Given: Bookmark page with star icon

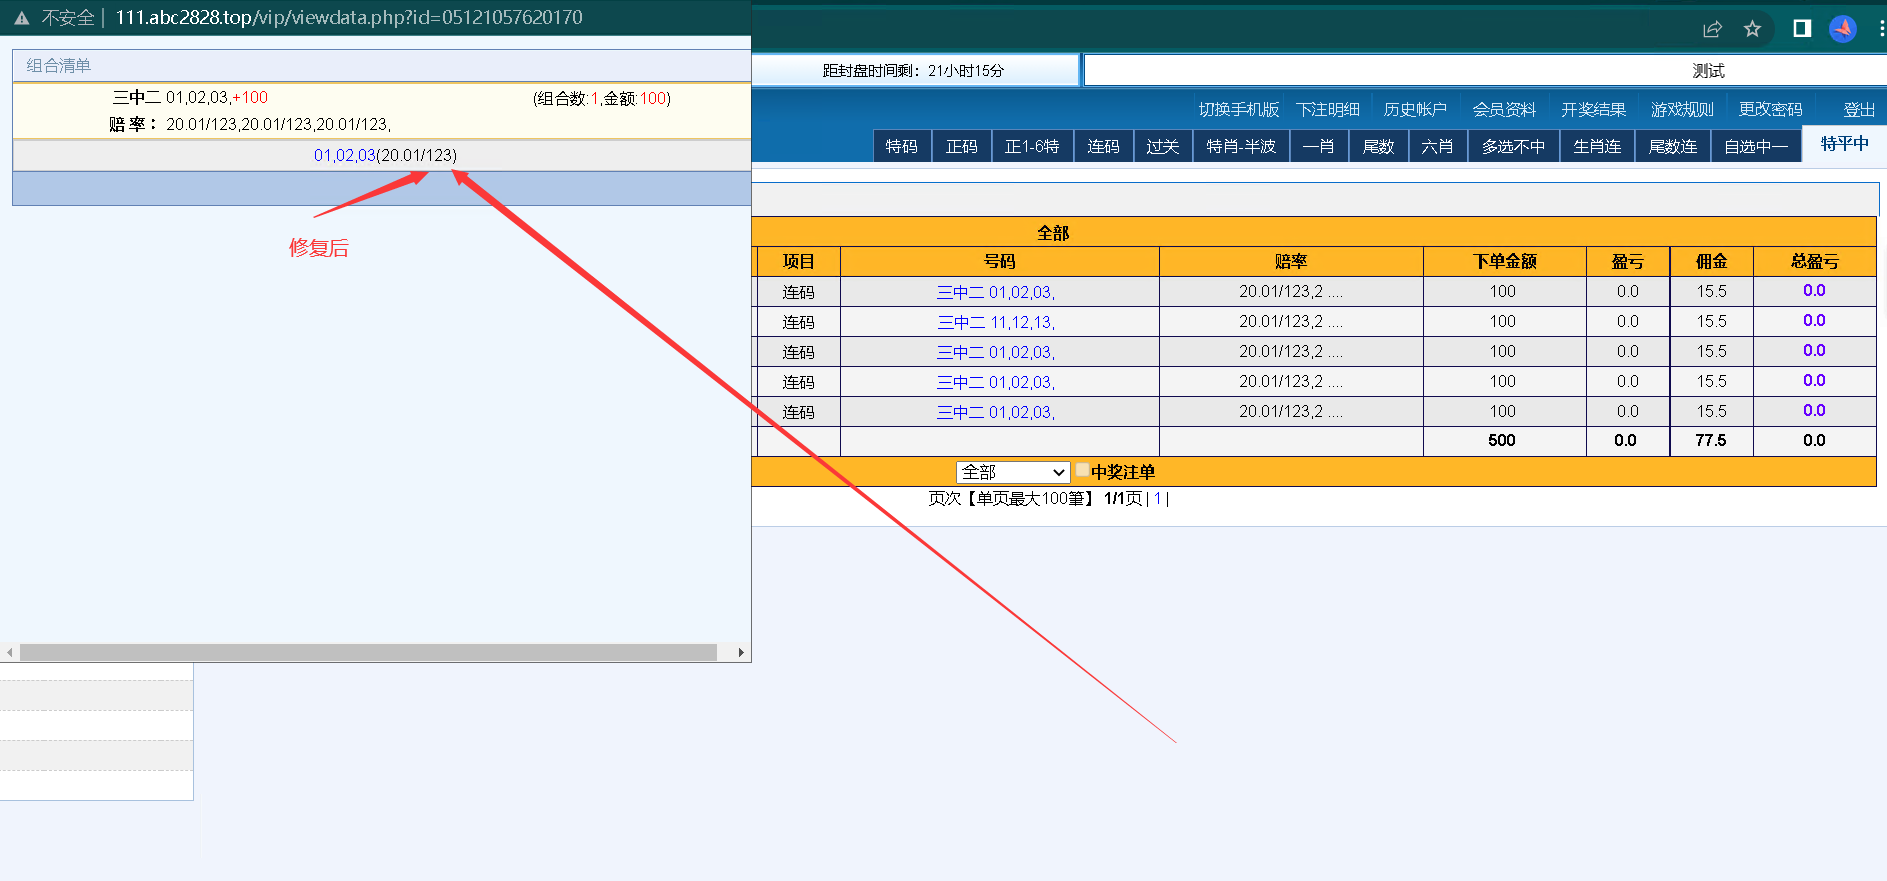Looking at the screenshot, I should [1752, 29].
